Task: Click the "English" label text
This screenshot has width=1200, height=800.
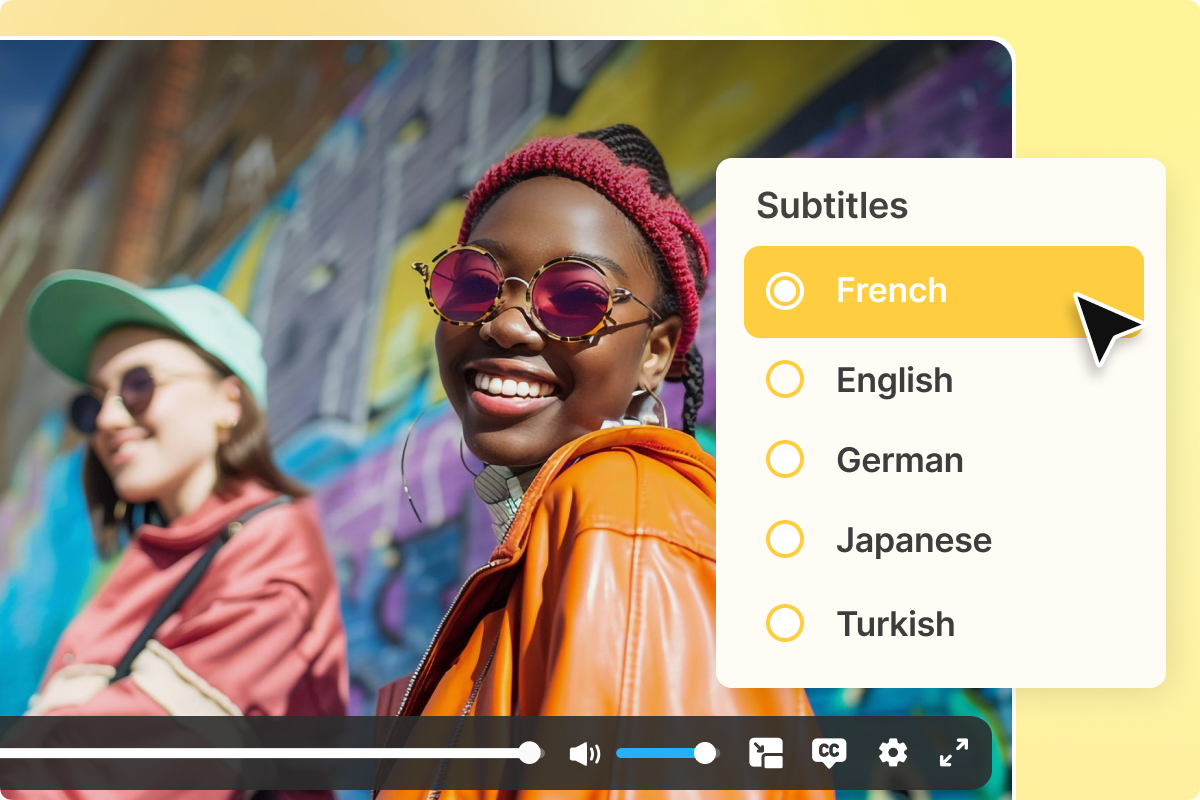Action: (x=895, y=380)
